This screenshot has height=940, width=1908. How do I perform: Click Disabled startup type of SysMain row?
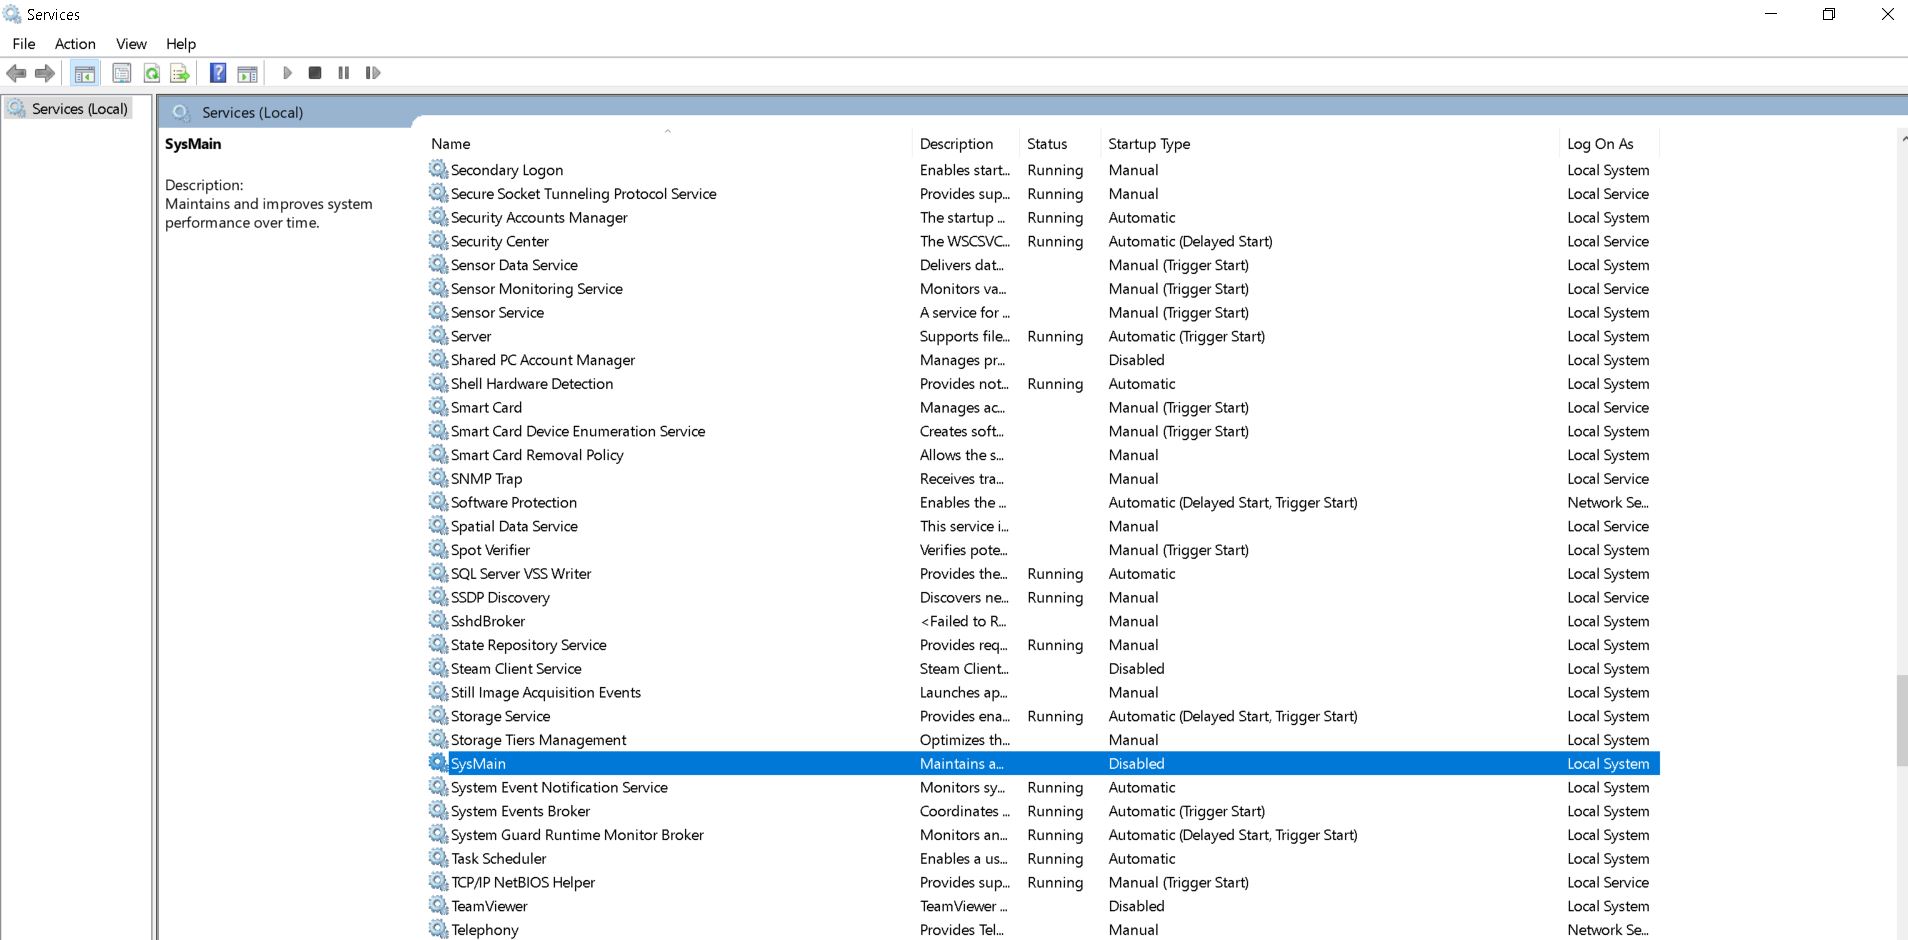pos(1136,764)
